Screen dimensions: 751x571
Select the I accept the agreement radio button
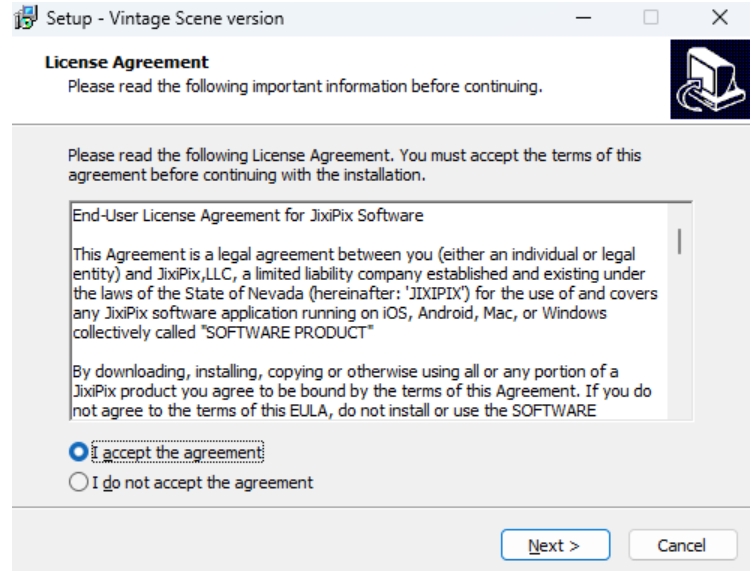[79, 452]
